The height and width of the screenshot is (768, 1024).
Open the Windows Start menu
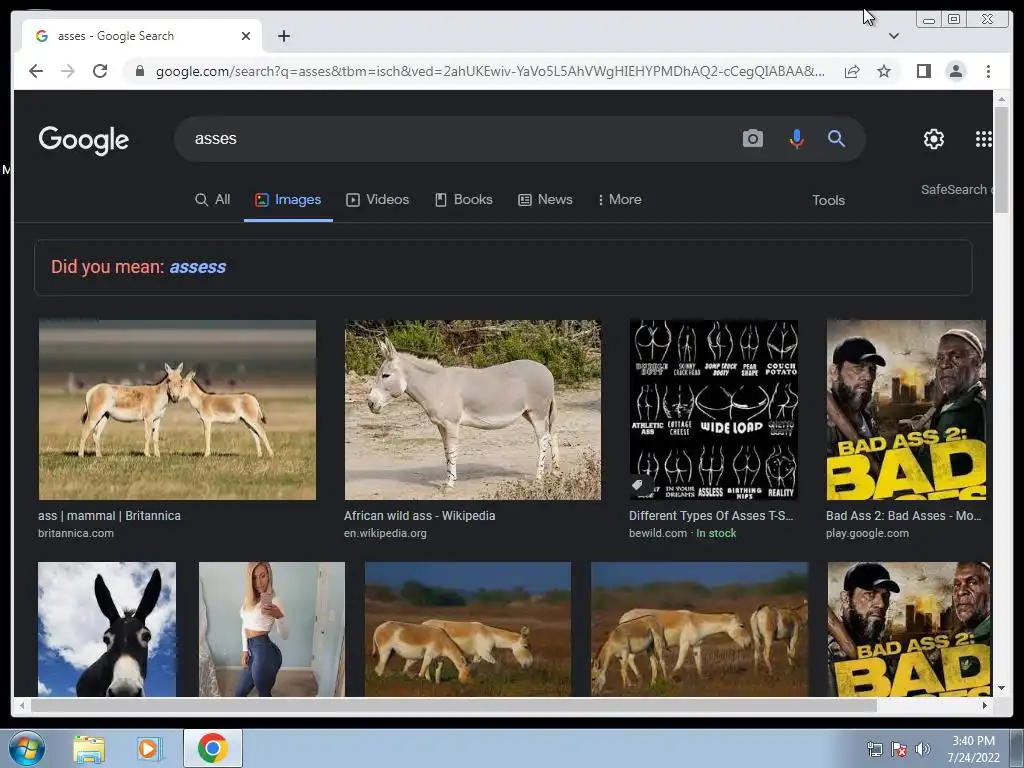pos(26,748)
